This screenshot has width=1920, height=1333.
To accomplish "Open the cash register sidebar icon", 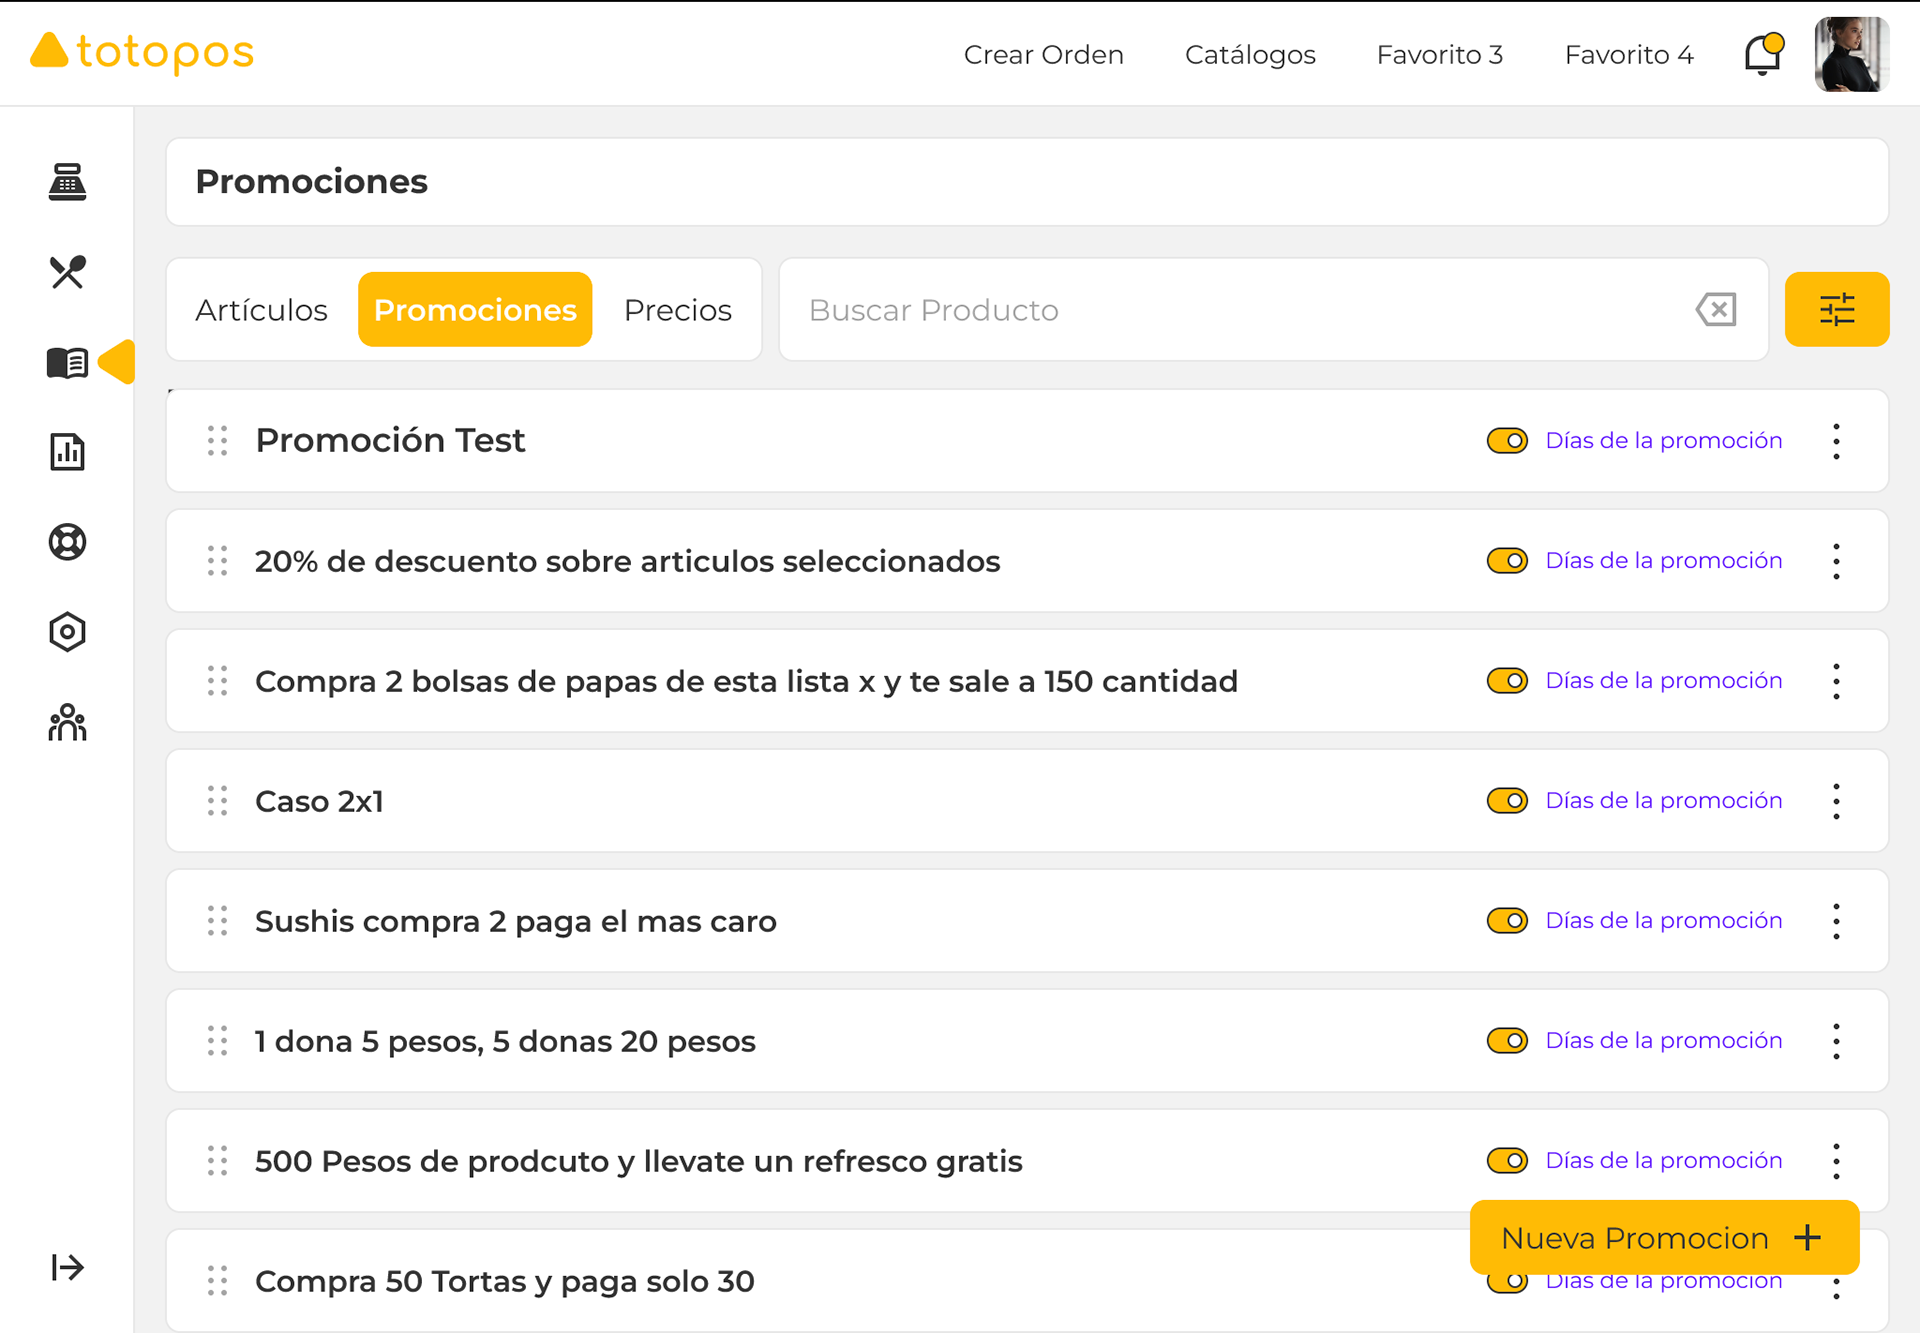I will pos(67,182).
